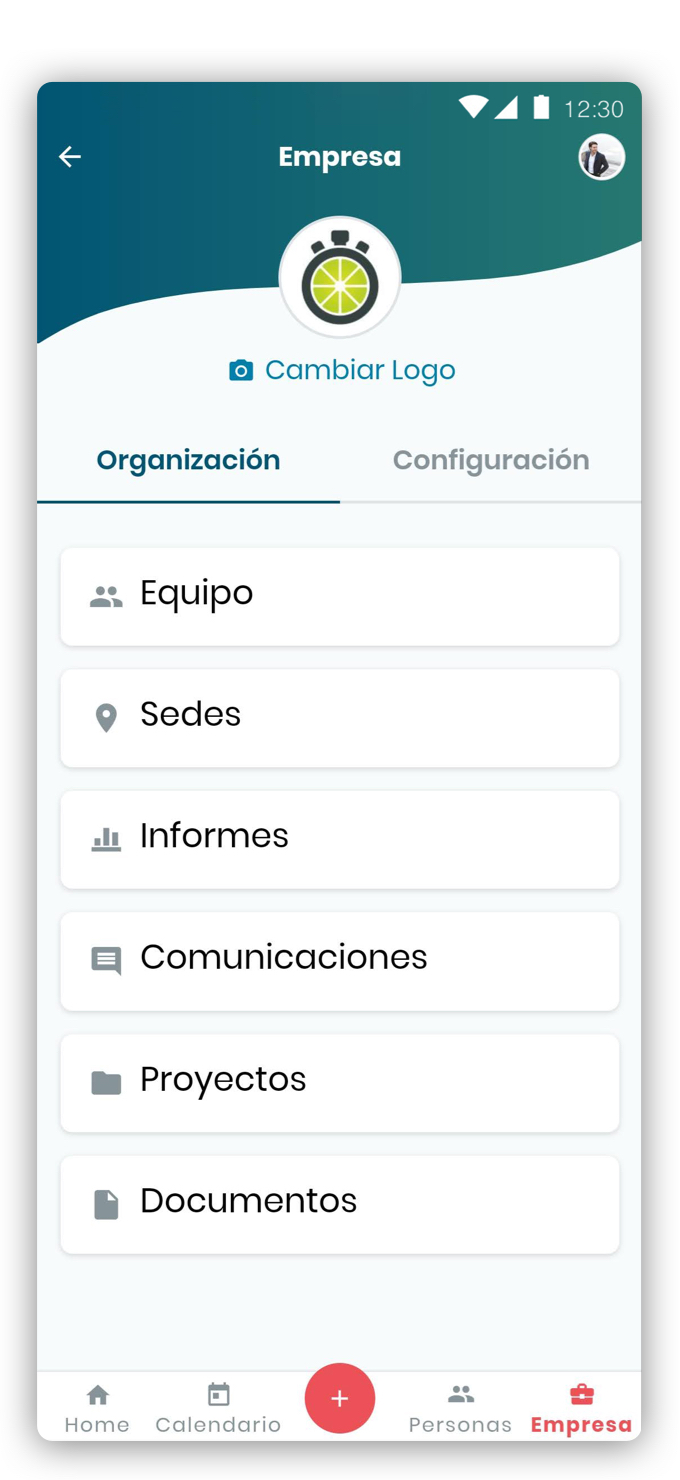Open the user profile avatar
The width and height of the screenshot is (680, 1480).
[x=601, y=158]
